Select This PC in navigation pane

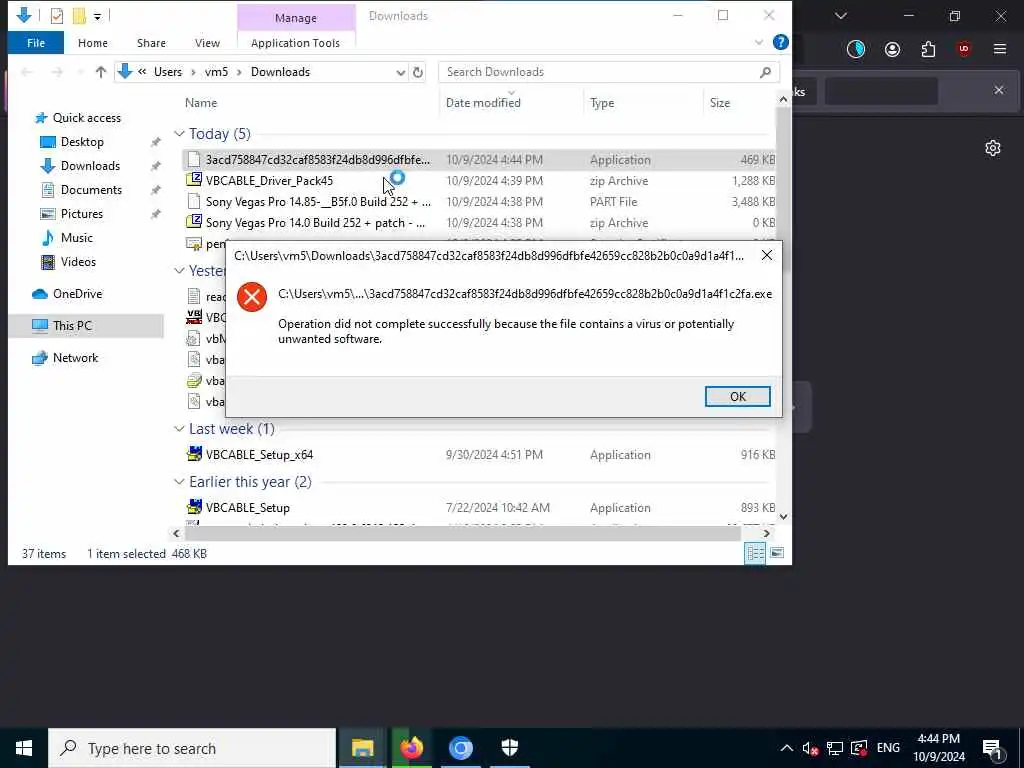(72, 325)
